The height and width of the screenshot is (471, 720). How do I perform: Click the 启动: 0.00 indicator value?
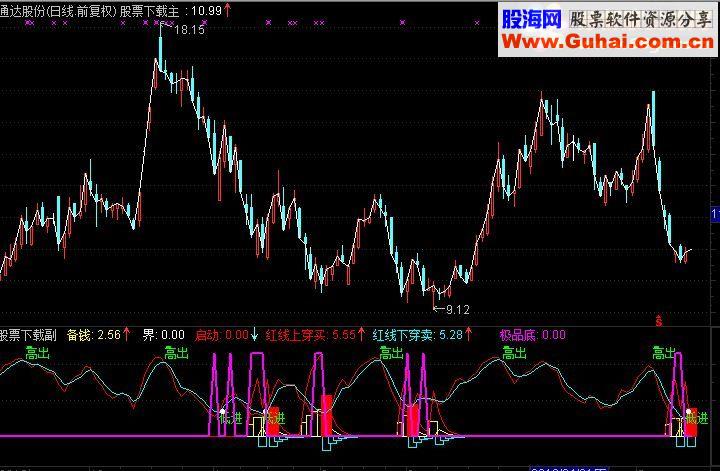(x=222, y=335)
